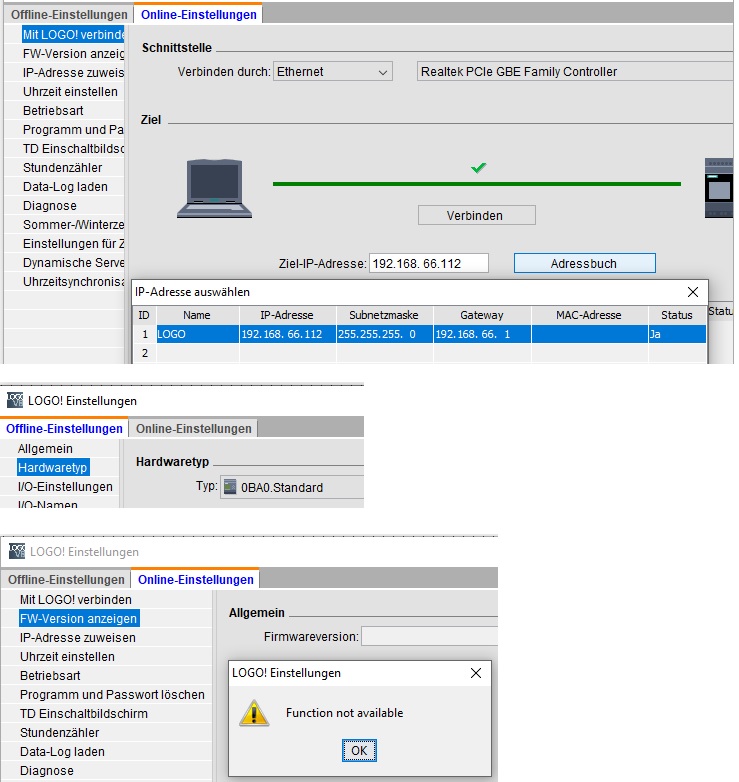739x782 pixels.
Task: Open the Verbinden durch Ethernet dropdown
Action: (333, 72)
